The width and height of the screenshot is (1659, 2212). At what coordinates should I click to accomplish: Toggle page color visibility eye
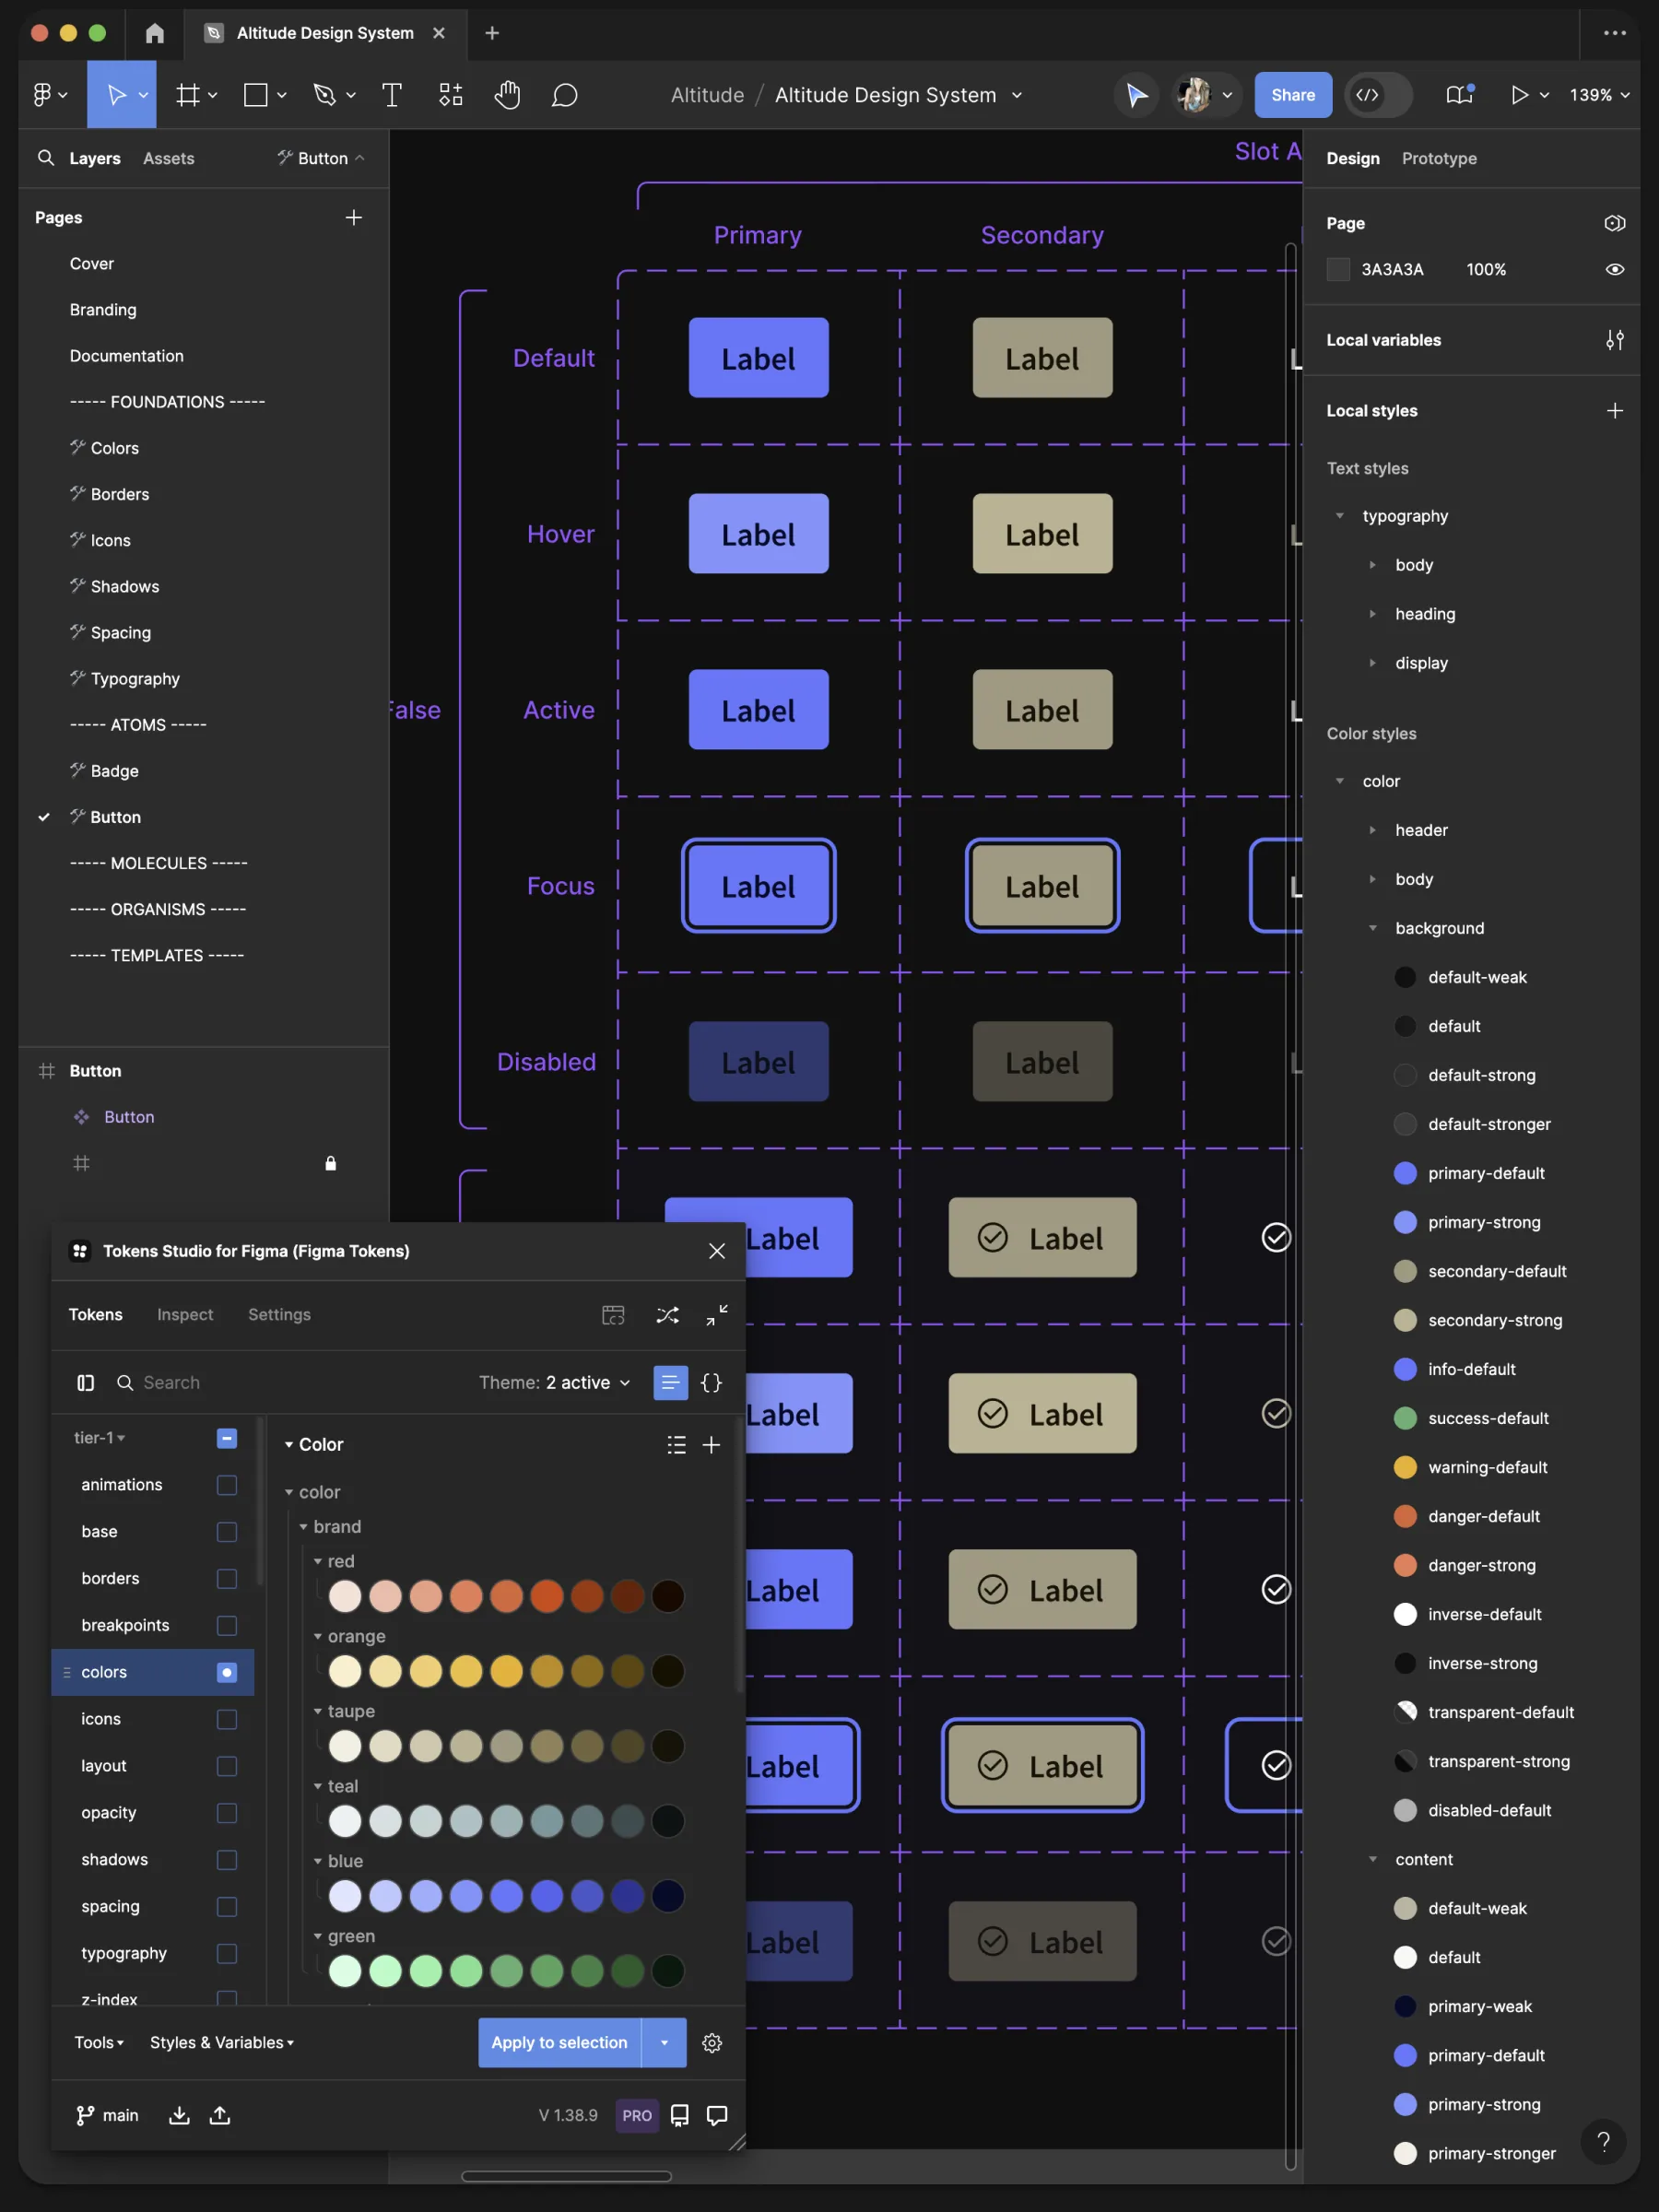1614,270
